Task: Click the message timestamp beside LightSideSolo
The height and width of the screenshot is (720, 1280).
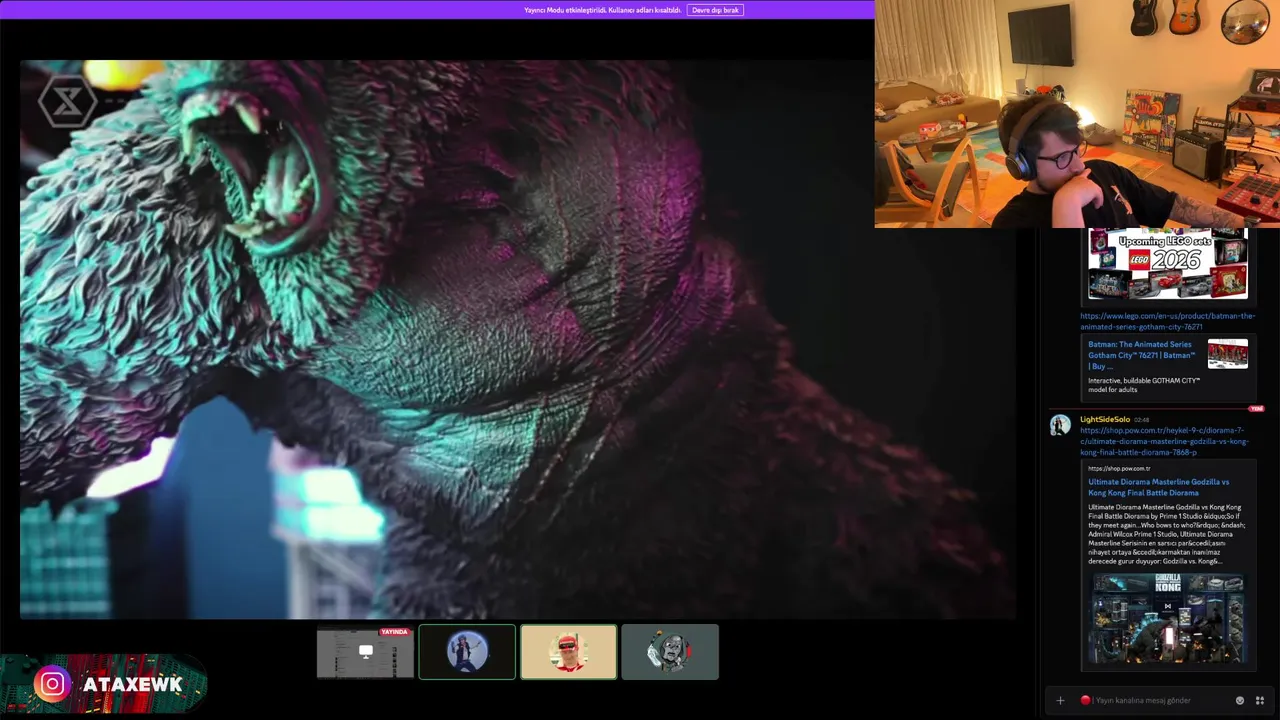Action: tap(1141, 420)
